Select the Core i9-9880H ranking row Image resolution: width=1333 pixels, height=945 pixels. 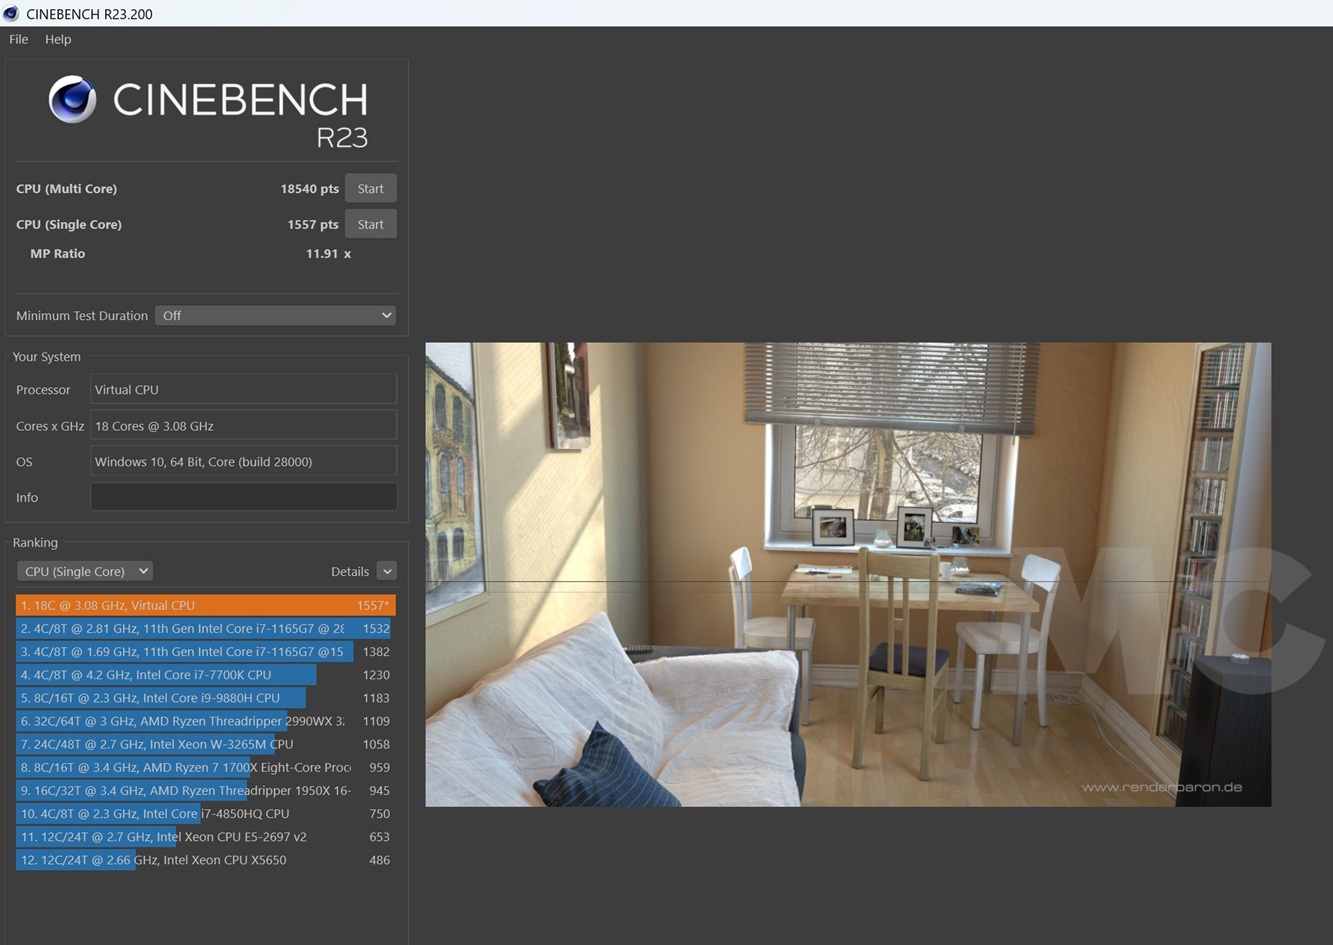pyautogui.click(x=205, y=697)
